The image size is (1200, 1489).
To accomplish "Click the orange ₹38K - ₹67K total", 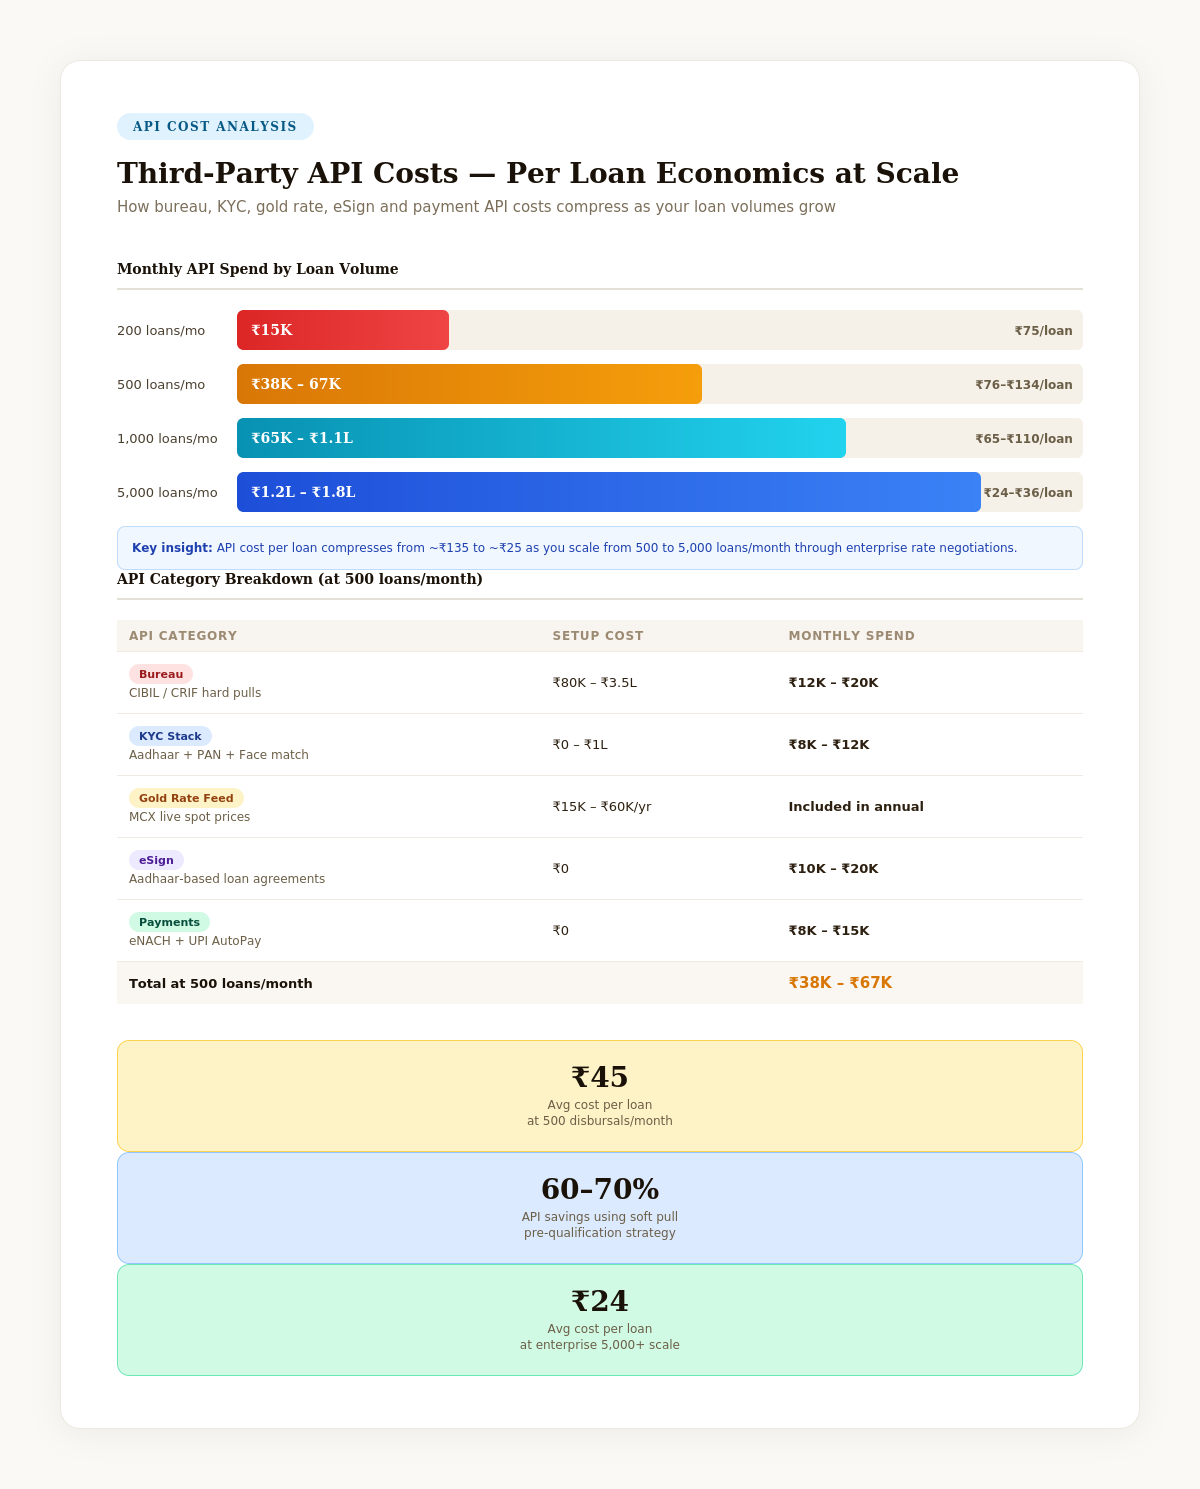I will 840,983.
